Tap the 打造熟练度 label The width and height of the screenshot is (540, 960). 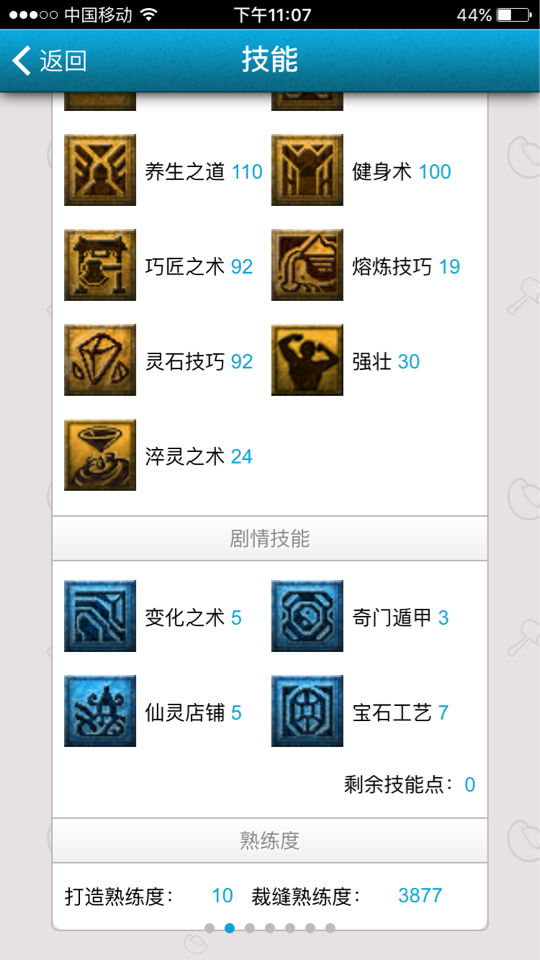click(119, 896)
